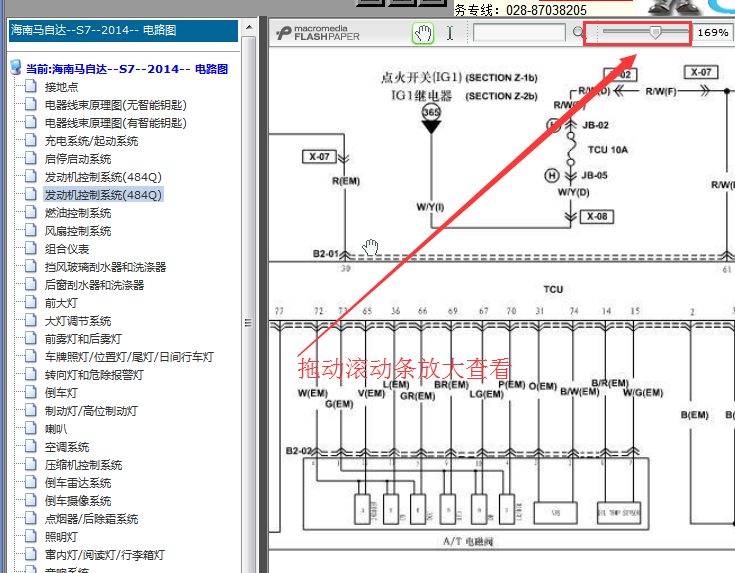The height and width of the screenshot is (573, 735).
Task: Click the document icon beside 倒车灯
Action: click(x=31, y=392)
